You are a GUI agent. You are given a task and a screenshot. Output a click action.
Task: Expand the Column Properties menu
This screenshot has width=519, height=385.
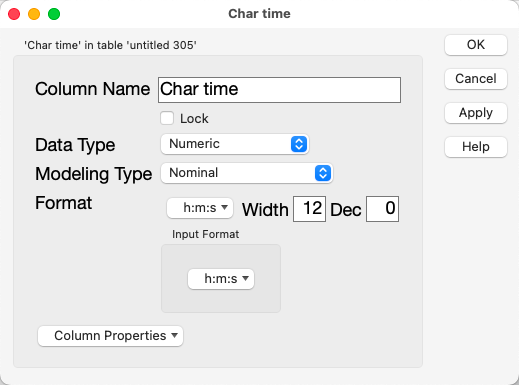click(110, 336)
